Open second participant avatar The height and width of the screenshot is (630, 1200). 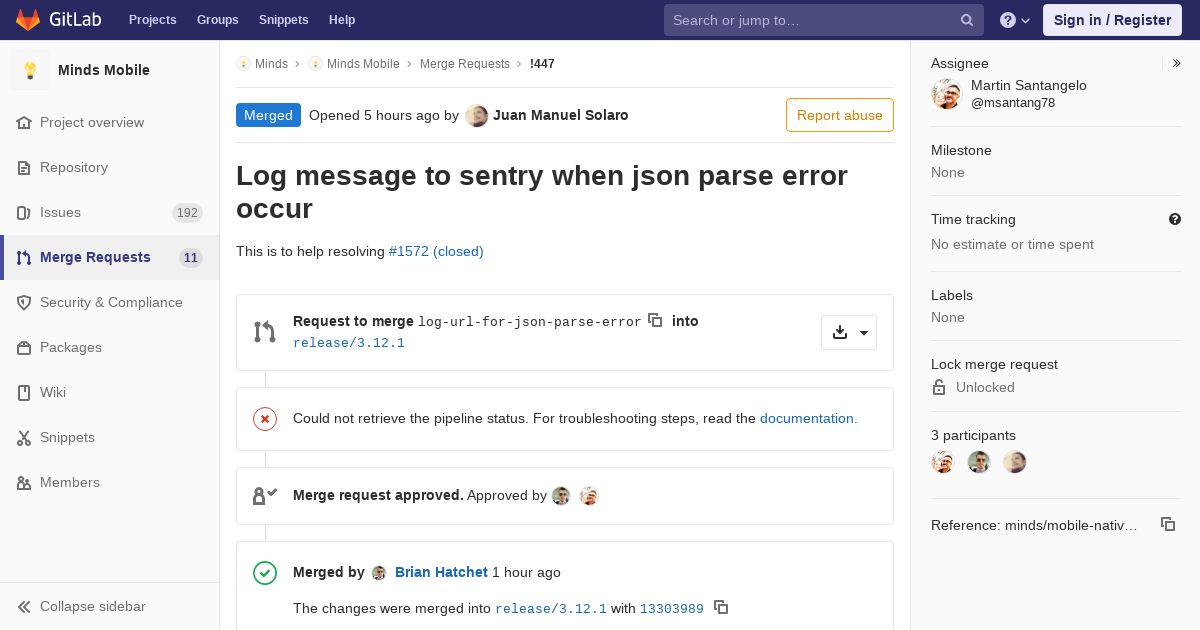(979, 462)
